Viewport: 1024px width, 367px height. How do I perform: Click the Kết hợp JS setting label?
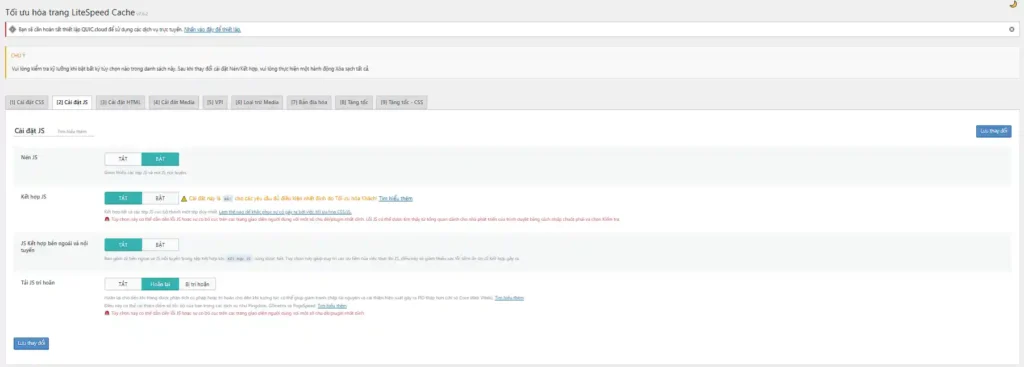coord(33,197)
